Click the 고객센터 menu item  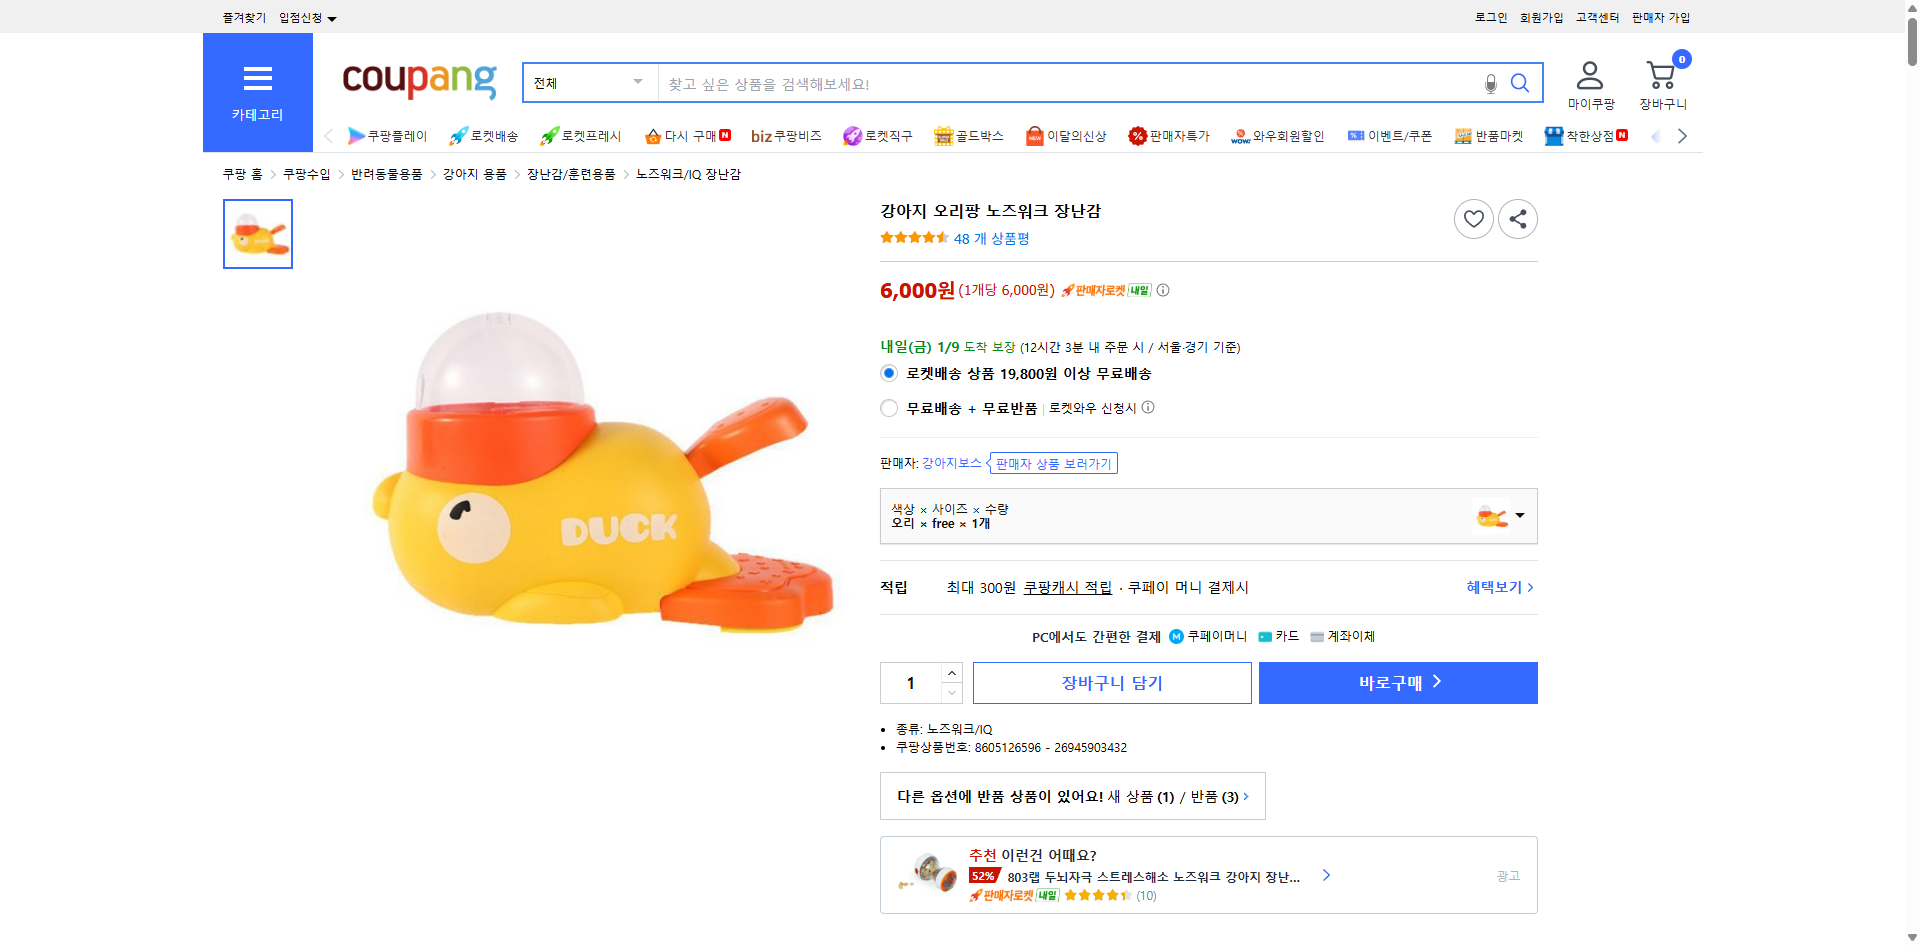point(1596,17)
